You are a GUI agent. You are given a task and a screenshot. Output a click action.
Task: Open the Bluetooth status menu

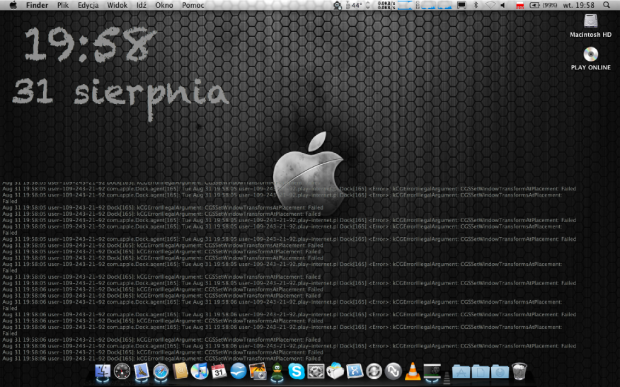click(476, 5)
